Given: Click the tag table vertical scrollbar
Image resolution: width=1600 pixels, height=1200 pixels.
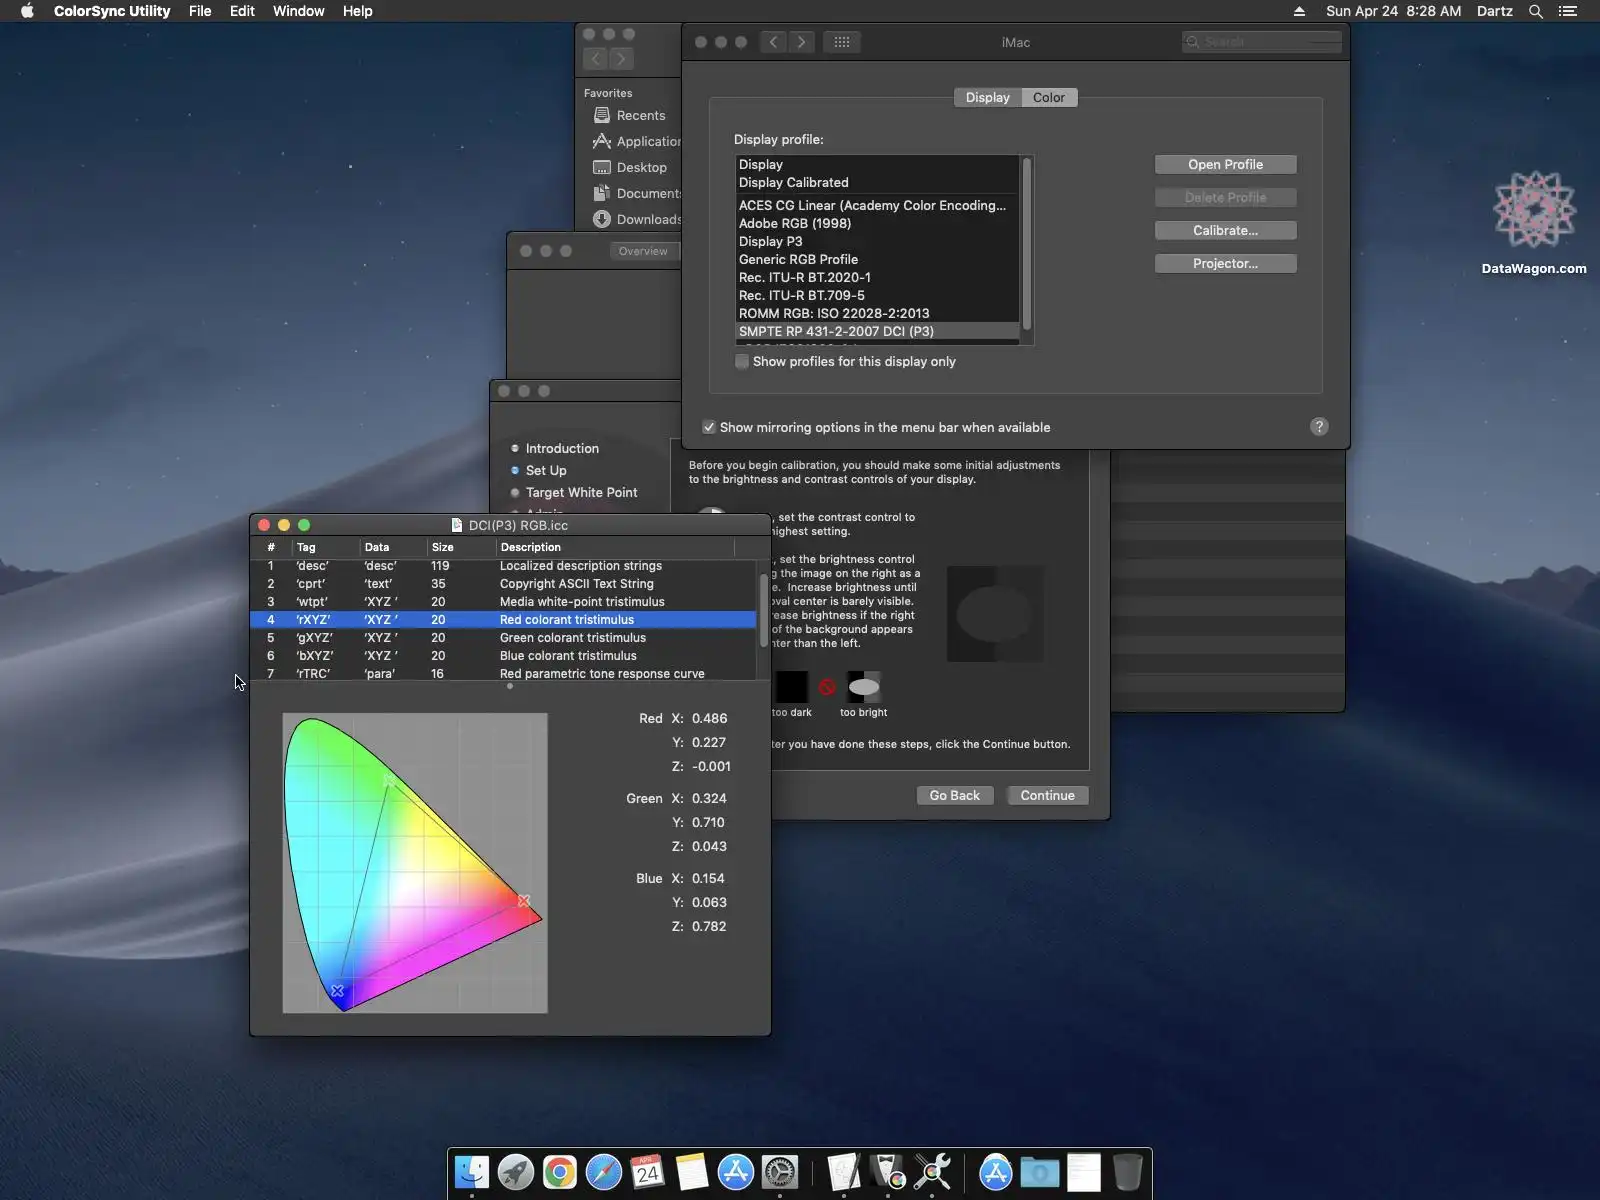Looking at the screenshot, I should tap(764, 612).
